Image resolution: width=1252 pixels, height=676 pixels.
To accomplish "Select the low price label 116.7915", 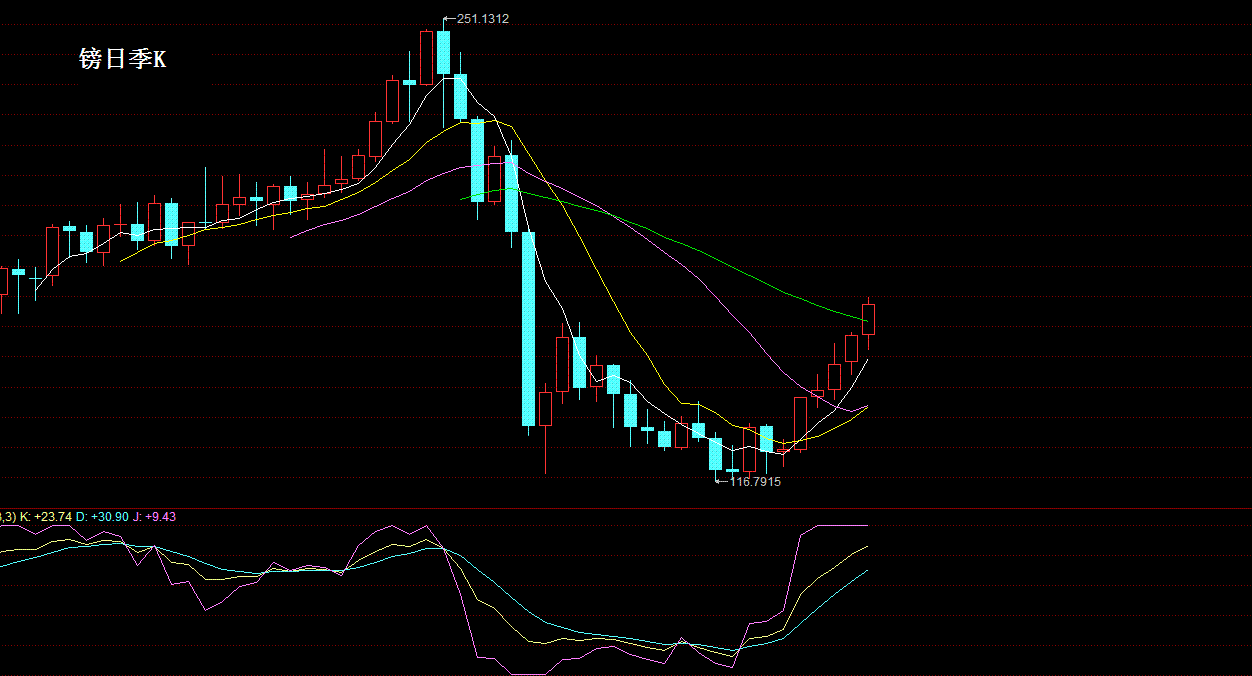I will pyautogui.click(x=755, y=481).
